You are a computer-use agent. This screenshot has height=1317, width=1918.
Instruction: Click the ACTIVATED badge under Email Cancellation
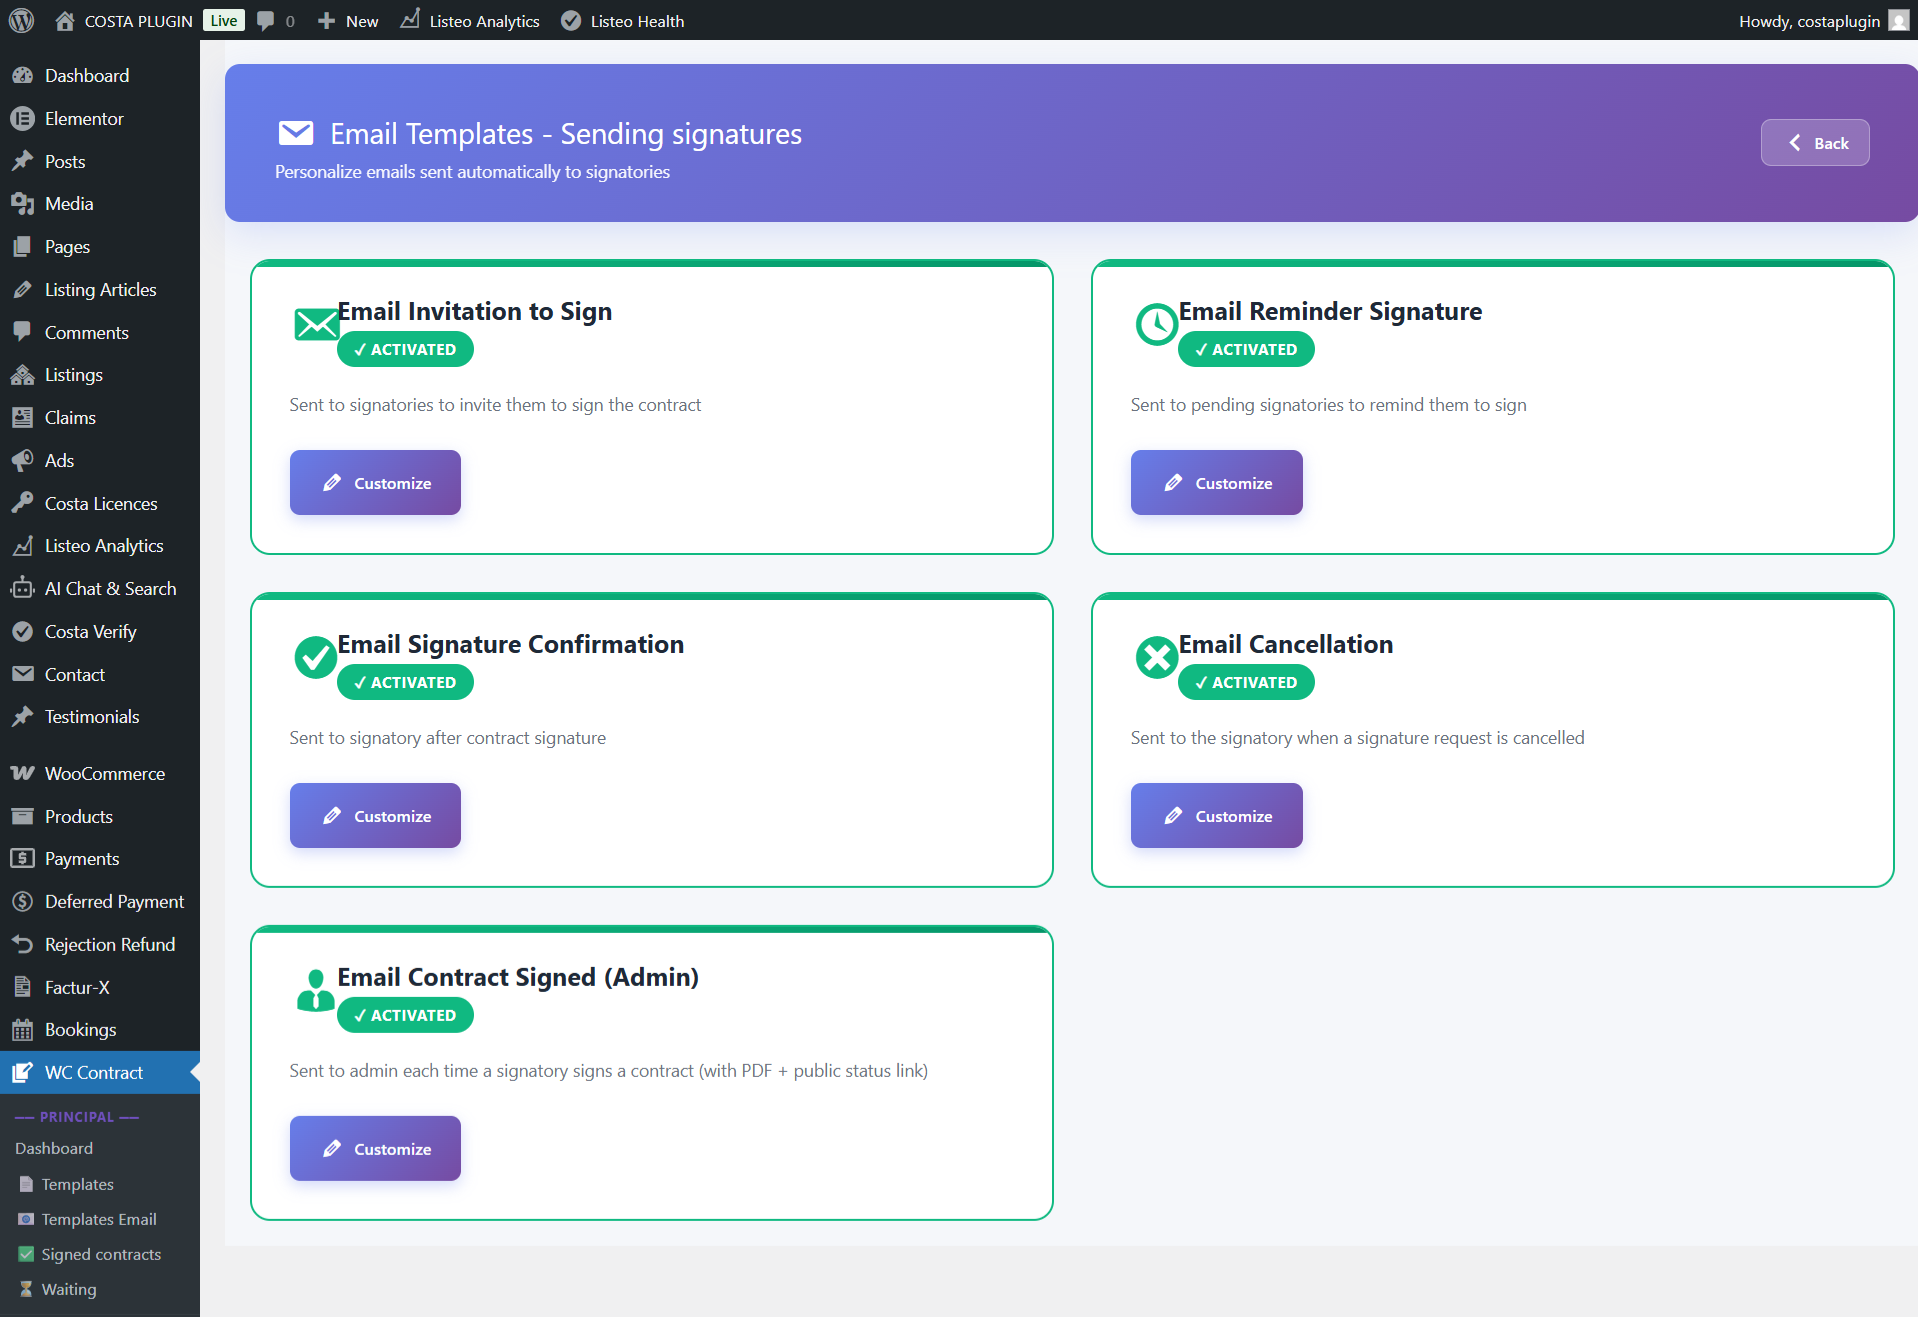(x=1246, y=683)
